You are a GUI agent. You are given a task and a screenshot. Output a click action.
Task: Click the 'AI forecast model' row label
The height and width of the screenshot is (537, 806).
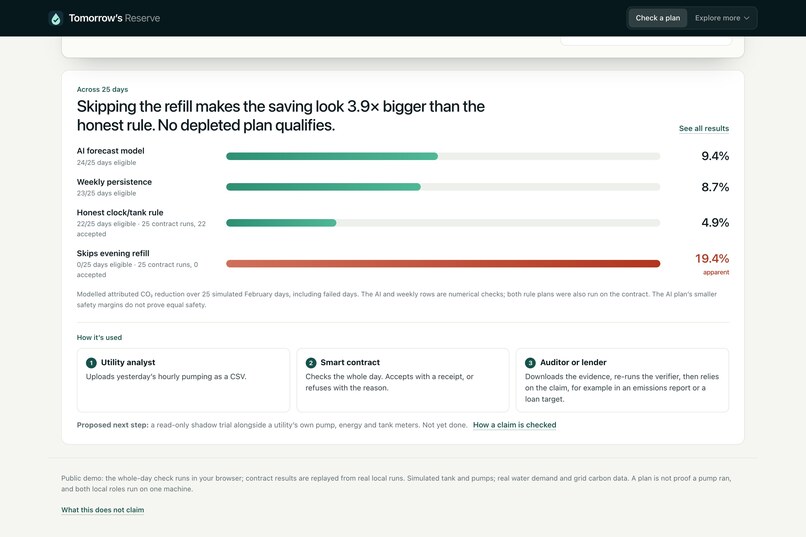tap(111, 151)
